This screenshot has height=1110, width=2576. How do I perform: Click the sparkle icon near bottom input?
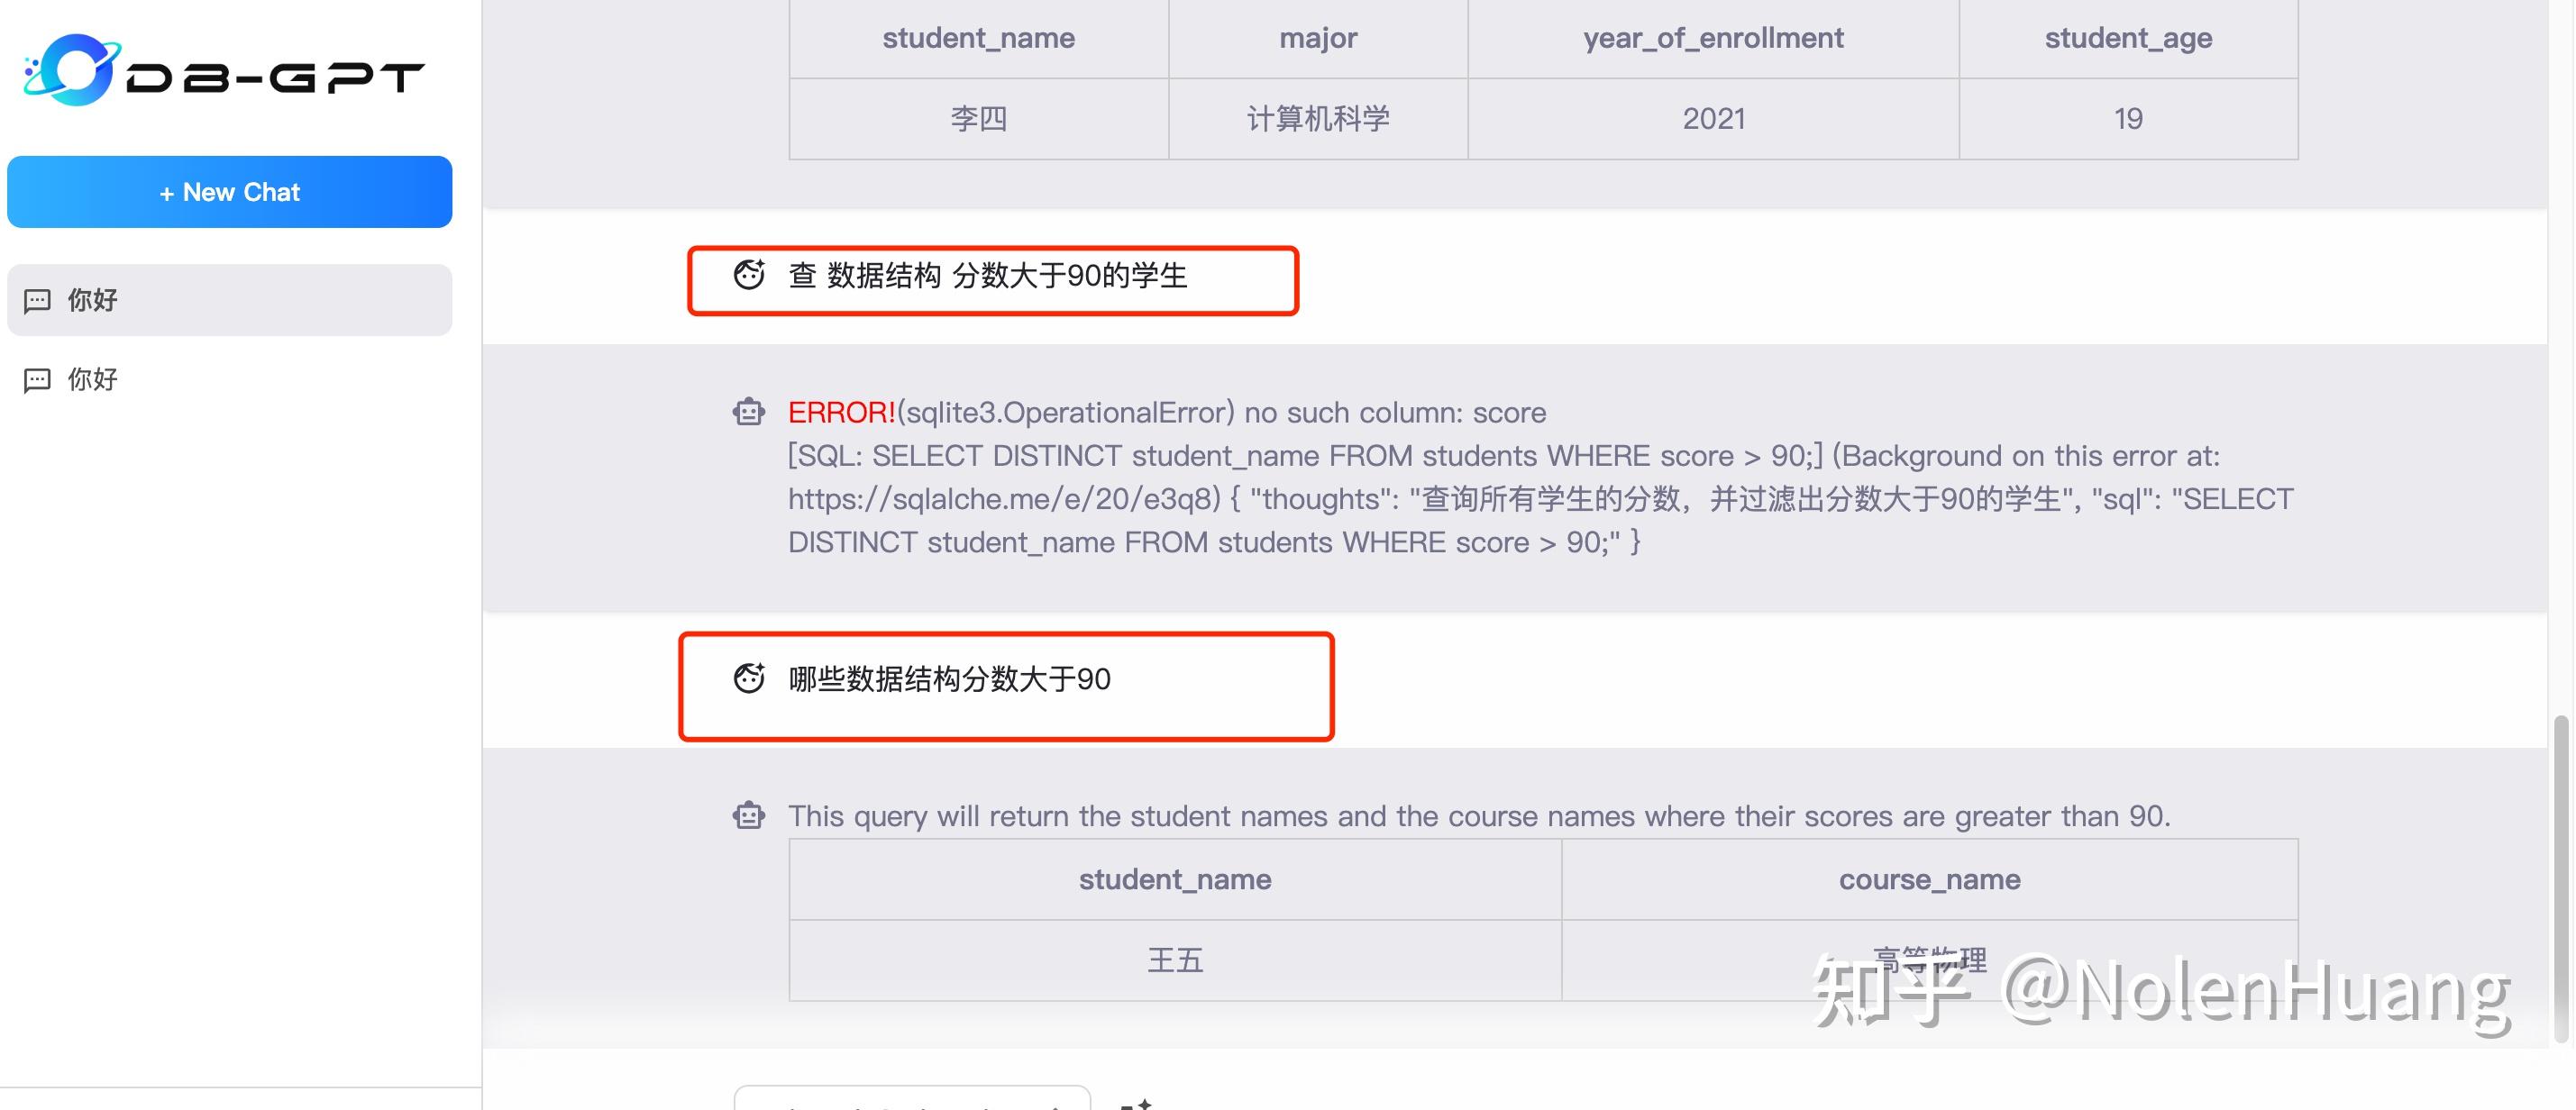pyautogui.click(x=1136, y=1103)
